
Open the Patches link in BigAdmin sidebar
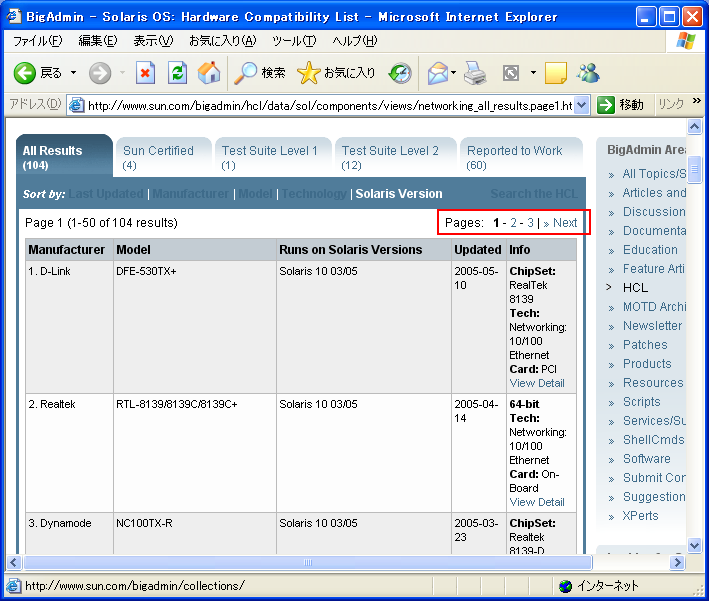[x=645, y=345]
